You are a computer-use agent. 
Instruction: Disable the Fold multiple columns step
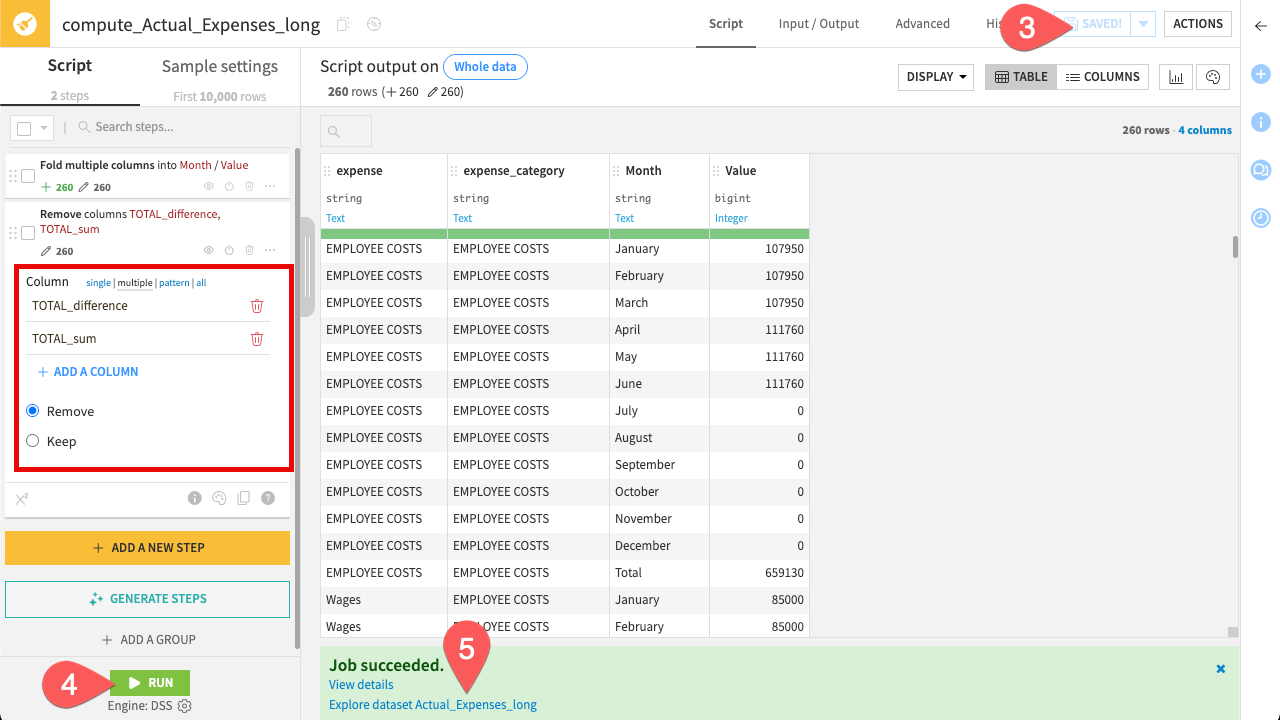point(228,186)
